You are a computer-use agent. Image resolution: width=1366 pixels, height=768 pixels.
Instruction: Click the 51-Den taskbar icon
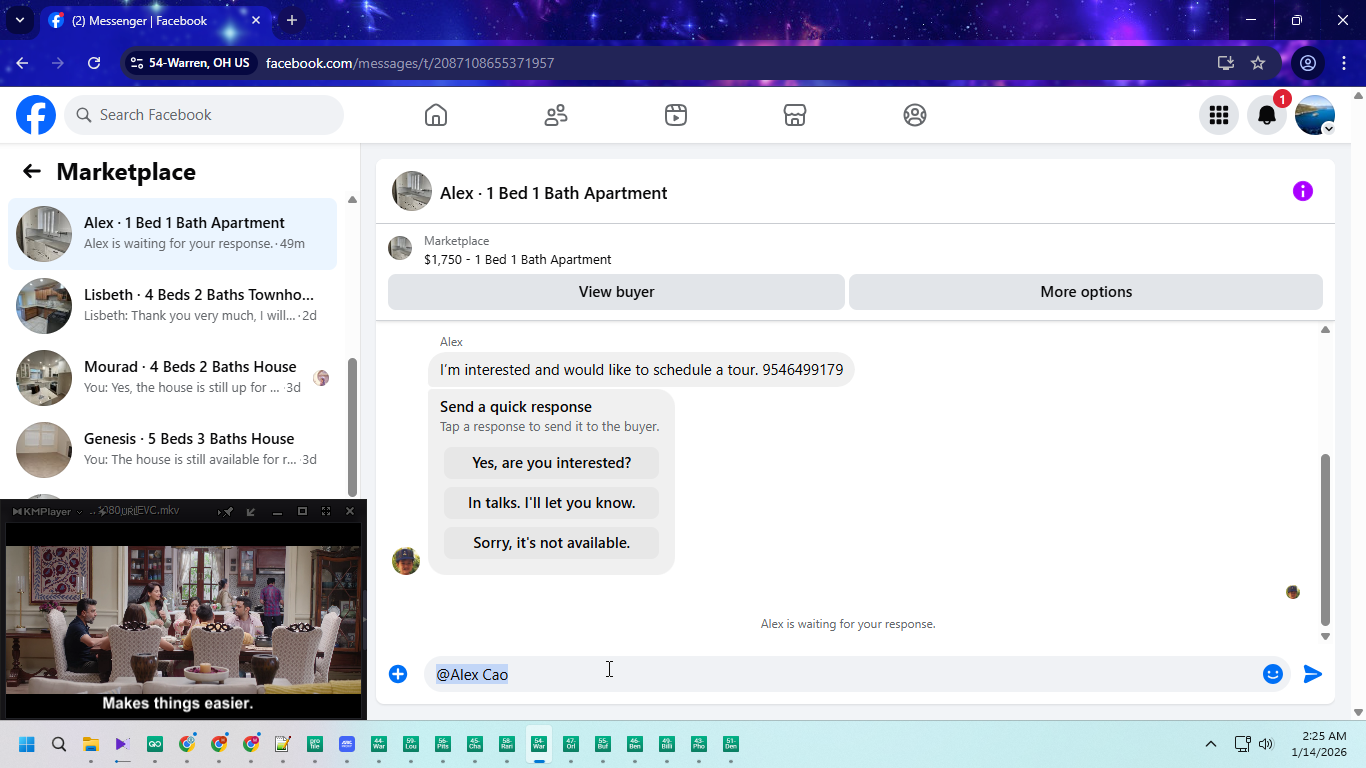(731, 744)
